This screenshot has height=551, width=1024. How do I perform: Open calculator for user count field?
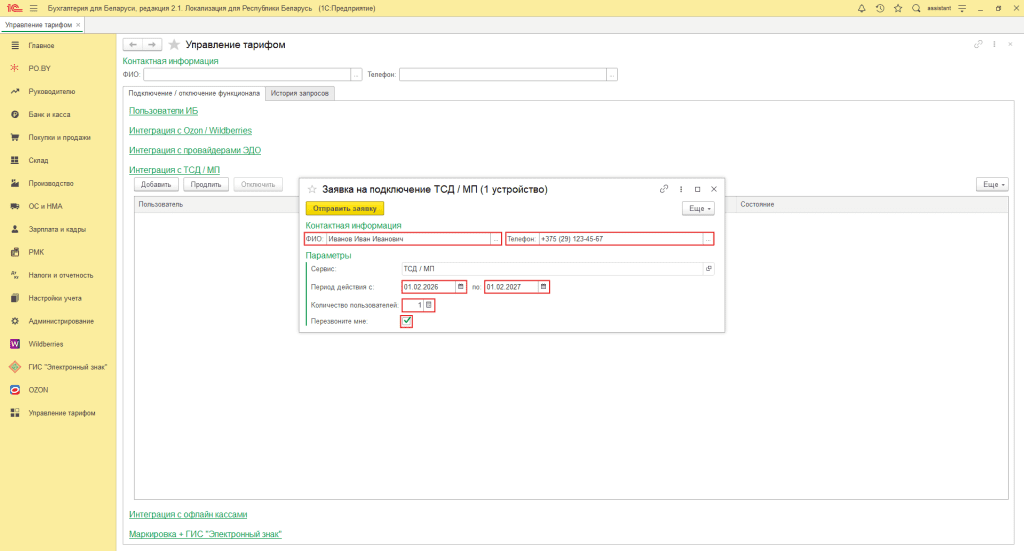[x=429, y=304]
